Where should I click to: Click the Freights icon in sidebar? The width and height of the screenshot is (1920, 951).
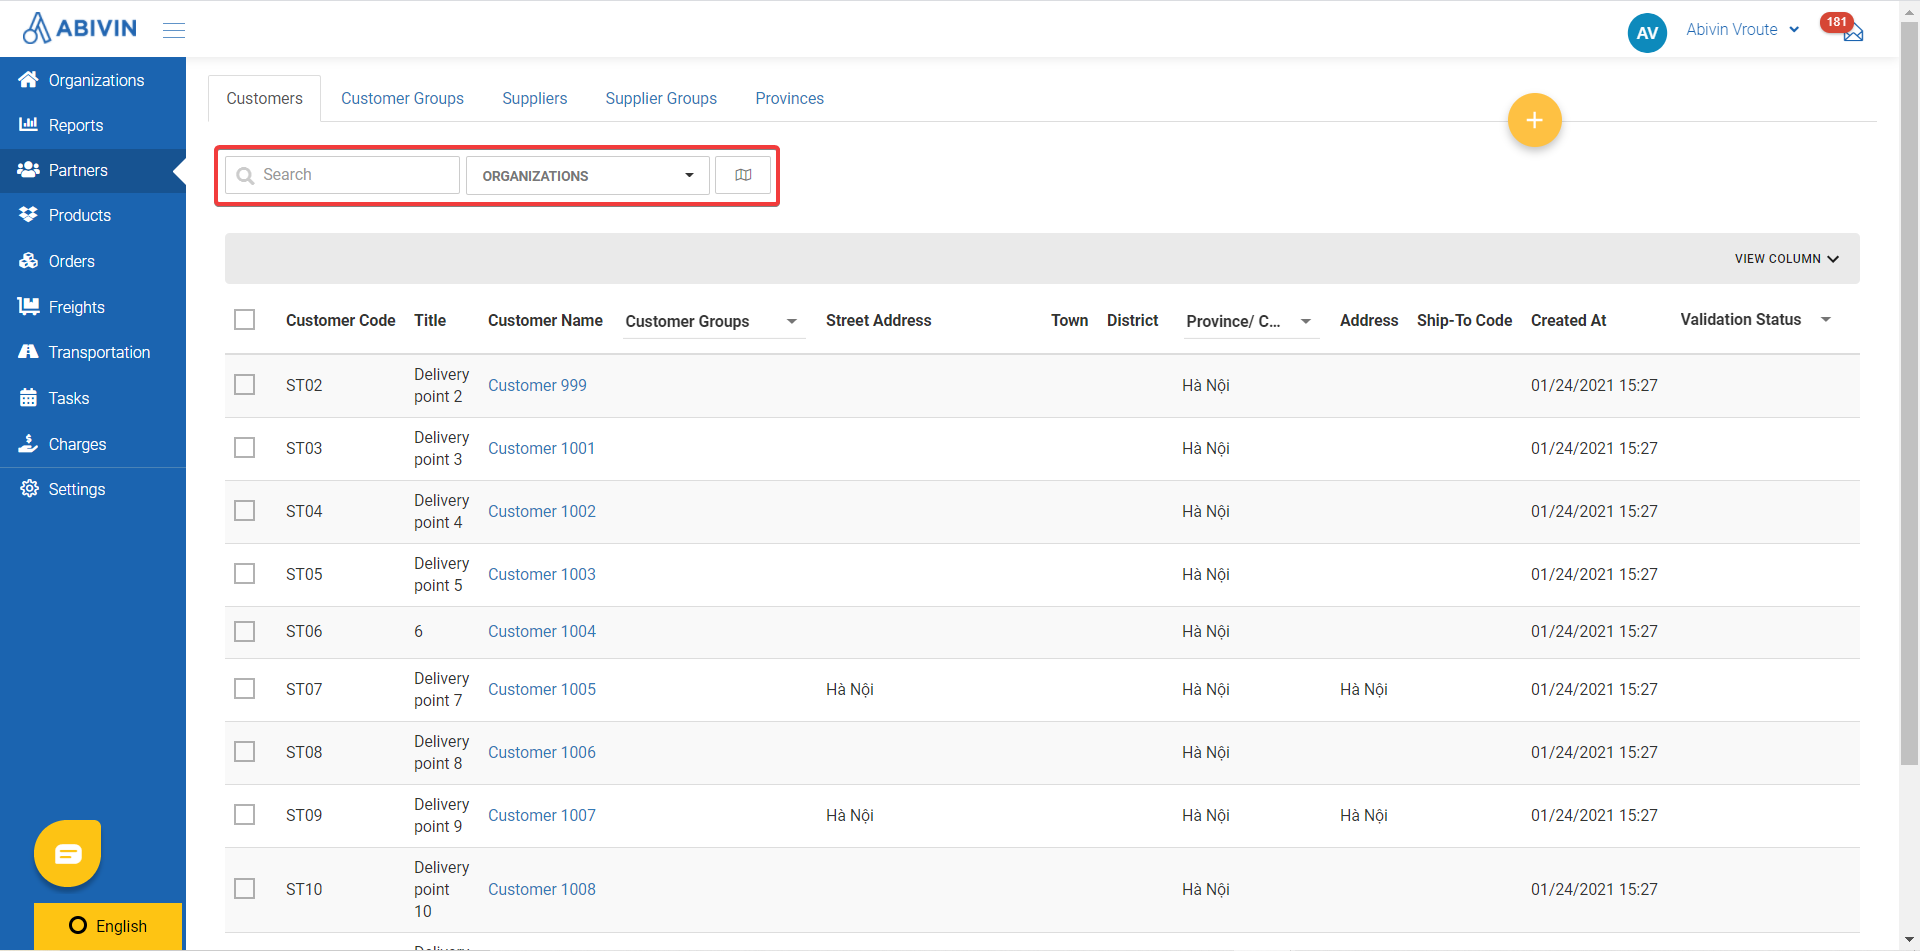coord(28,306)
